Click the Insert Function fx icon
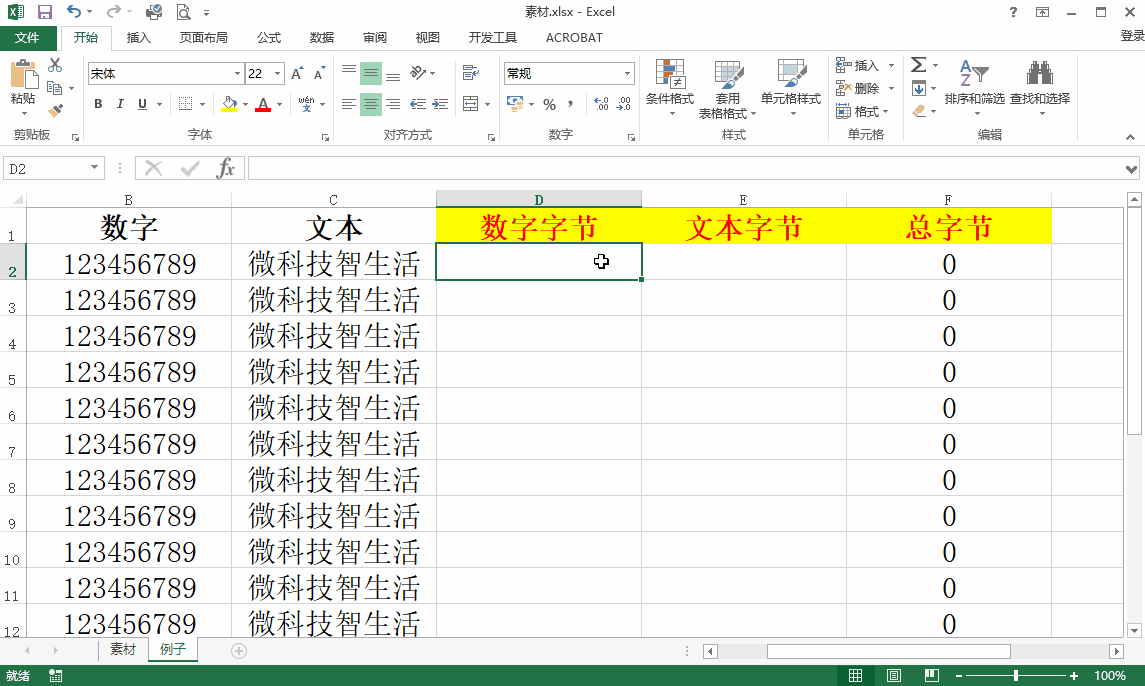 click(226, 169)
